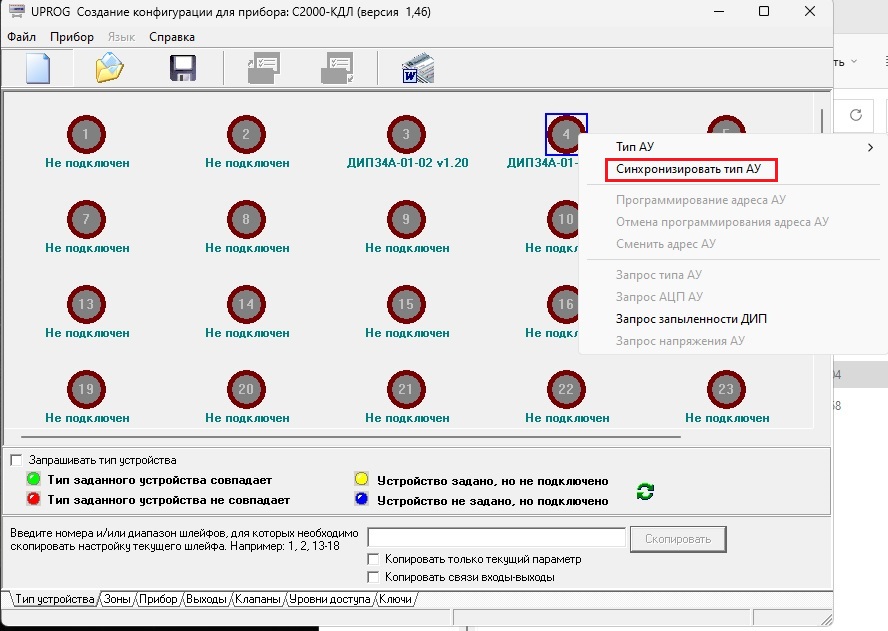888x631 pixels.
Task: Select device address 19 icon
Action: coord(86,389)
